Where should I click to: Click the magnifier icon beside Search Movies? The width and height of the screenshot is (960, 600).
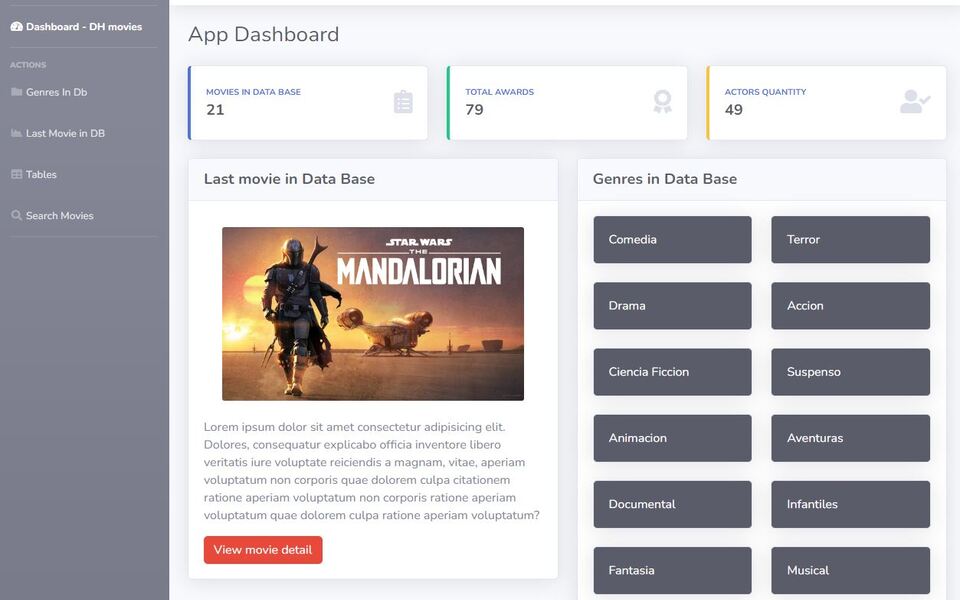(x=16, y=215)
